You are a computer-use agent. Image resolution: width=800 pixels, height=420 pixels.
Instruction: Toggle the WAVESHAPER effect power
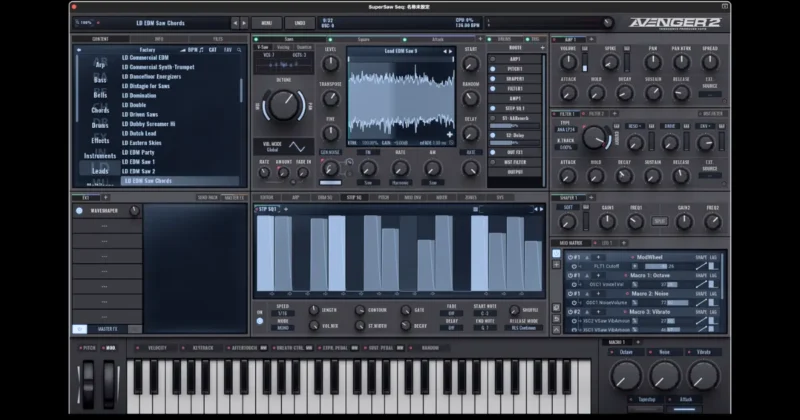point(79,210)
